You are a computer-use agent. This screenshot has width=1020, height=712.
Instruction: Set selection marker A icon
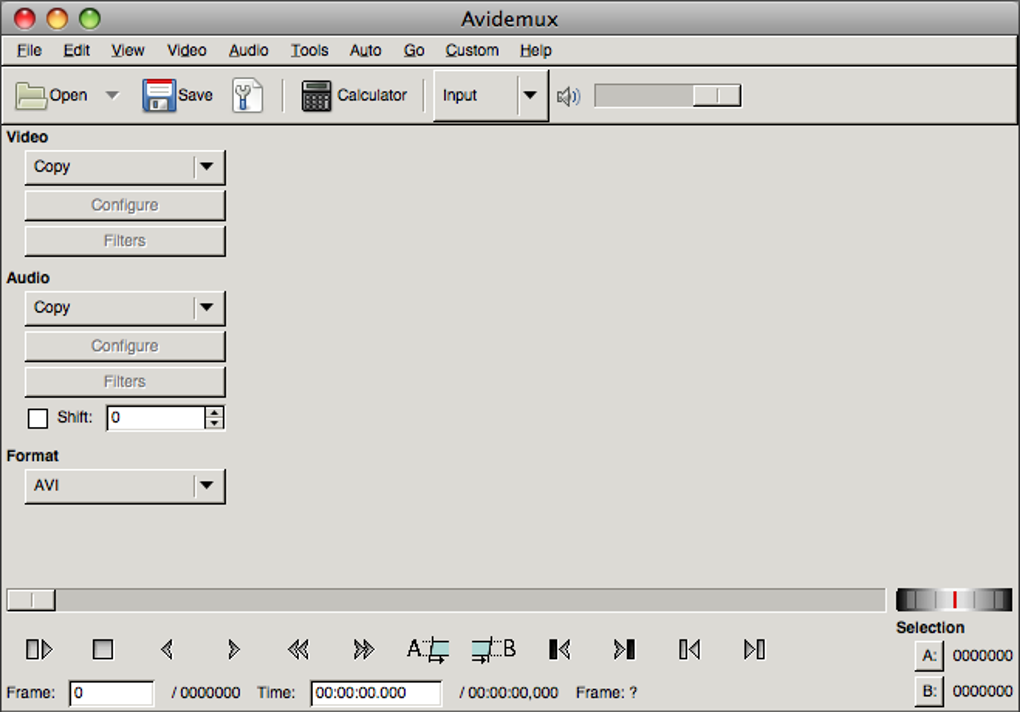[428, 649]
